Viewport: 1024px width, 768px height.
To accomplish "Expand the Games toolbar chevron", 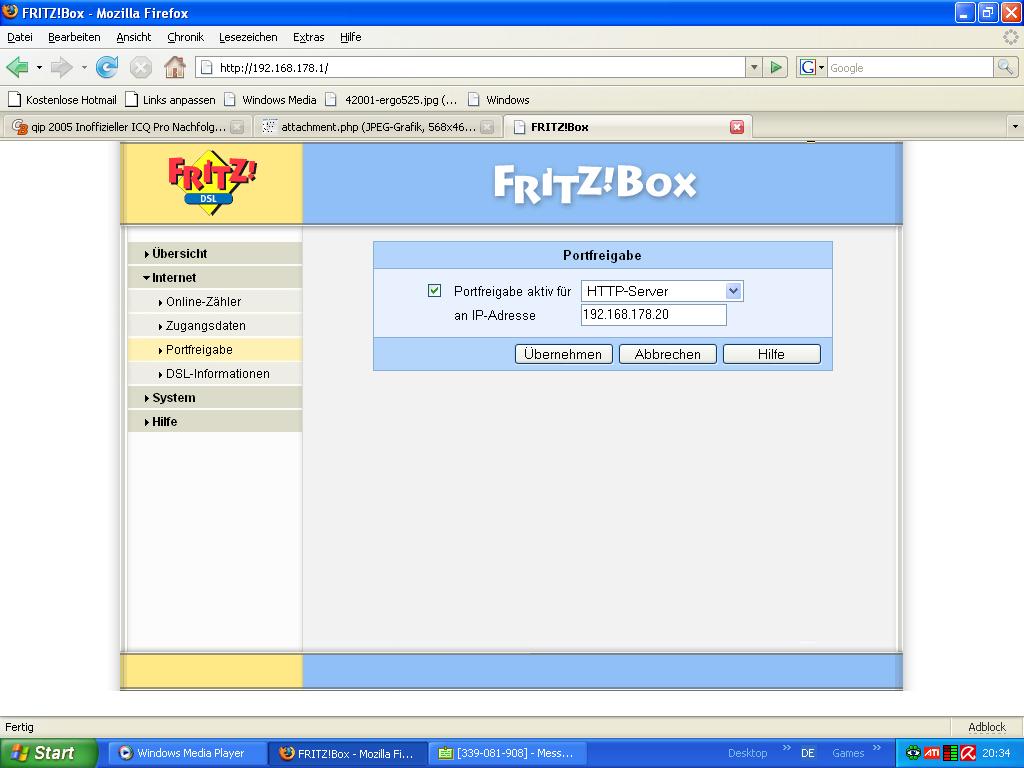I will (876, 748).
